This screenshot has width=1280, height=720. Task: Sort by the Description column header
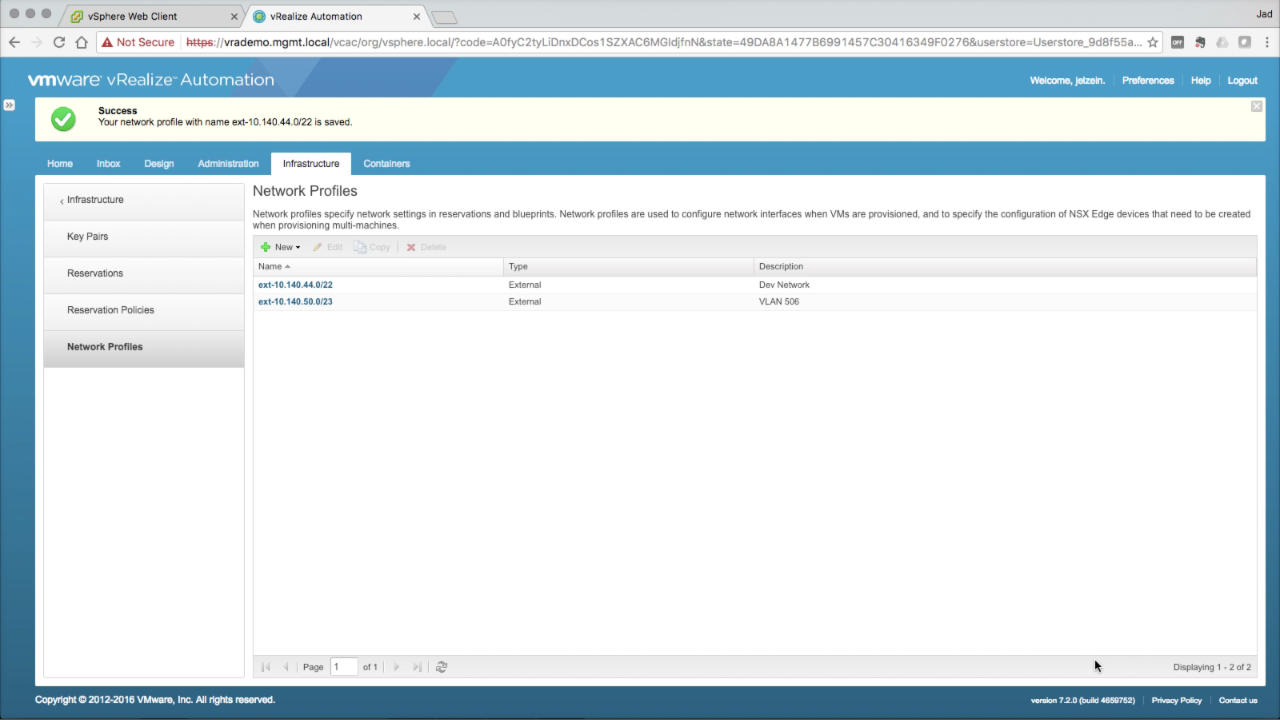coord(1005,266)
